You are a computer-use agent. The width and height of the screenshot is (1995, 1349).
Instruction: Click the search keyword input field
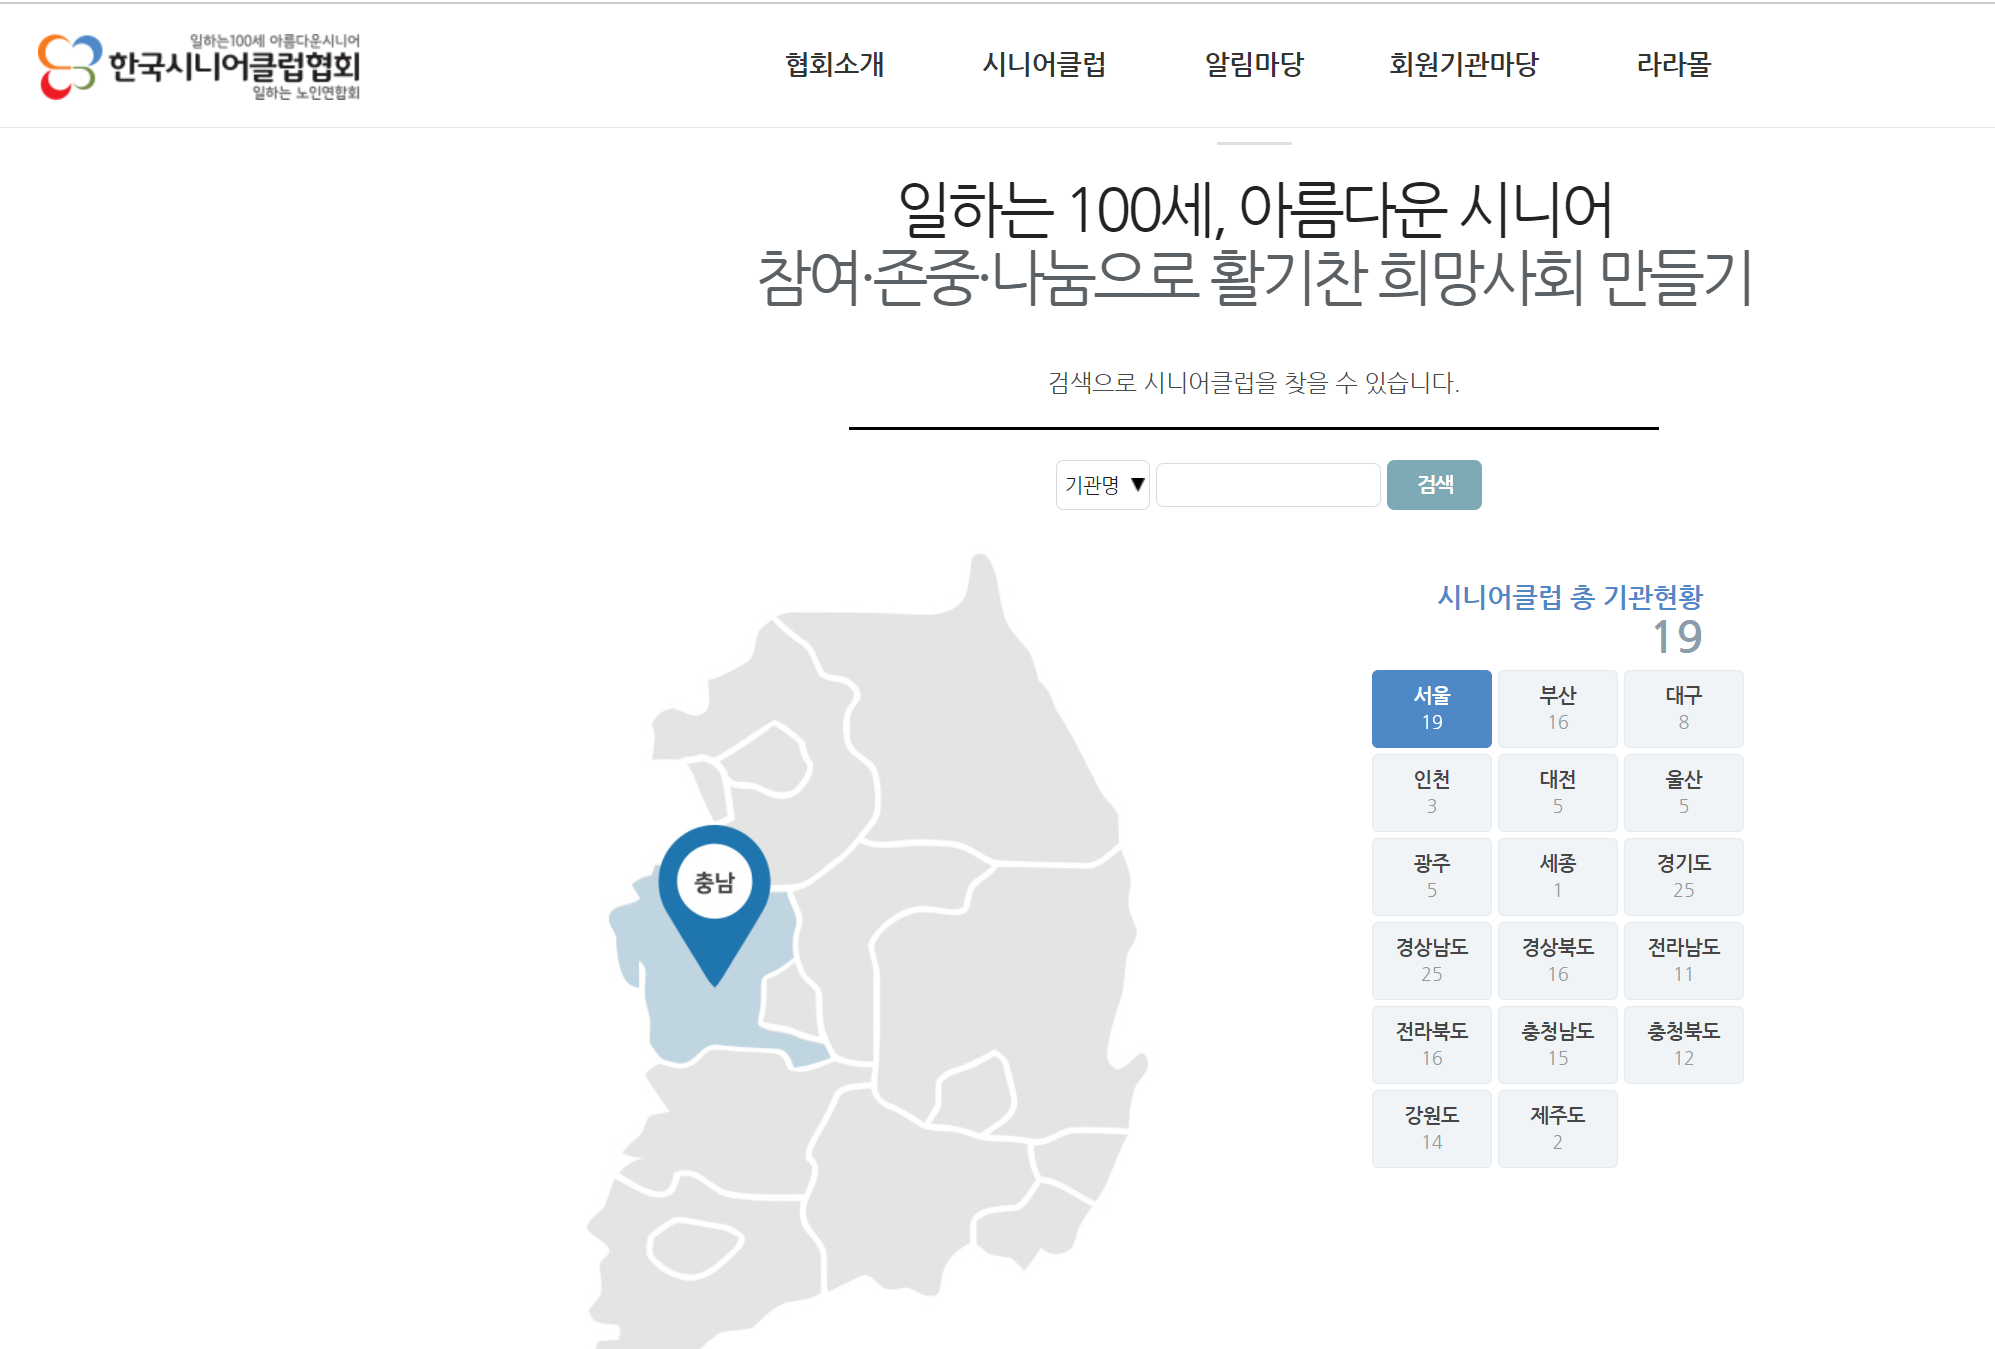[1267, 485]
